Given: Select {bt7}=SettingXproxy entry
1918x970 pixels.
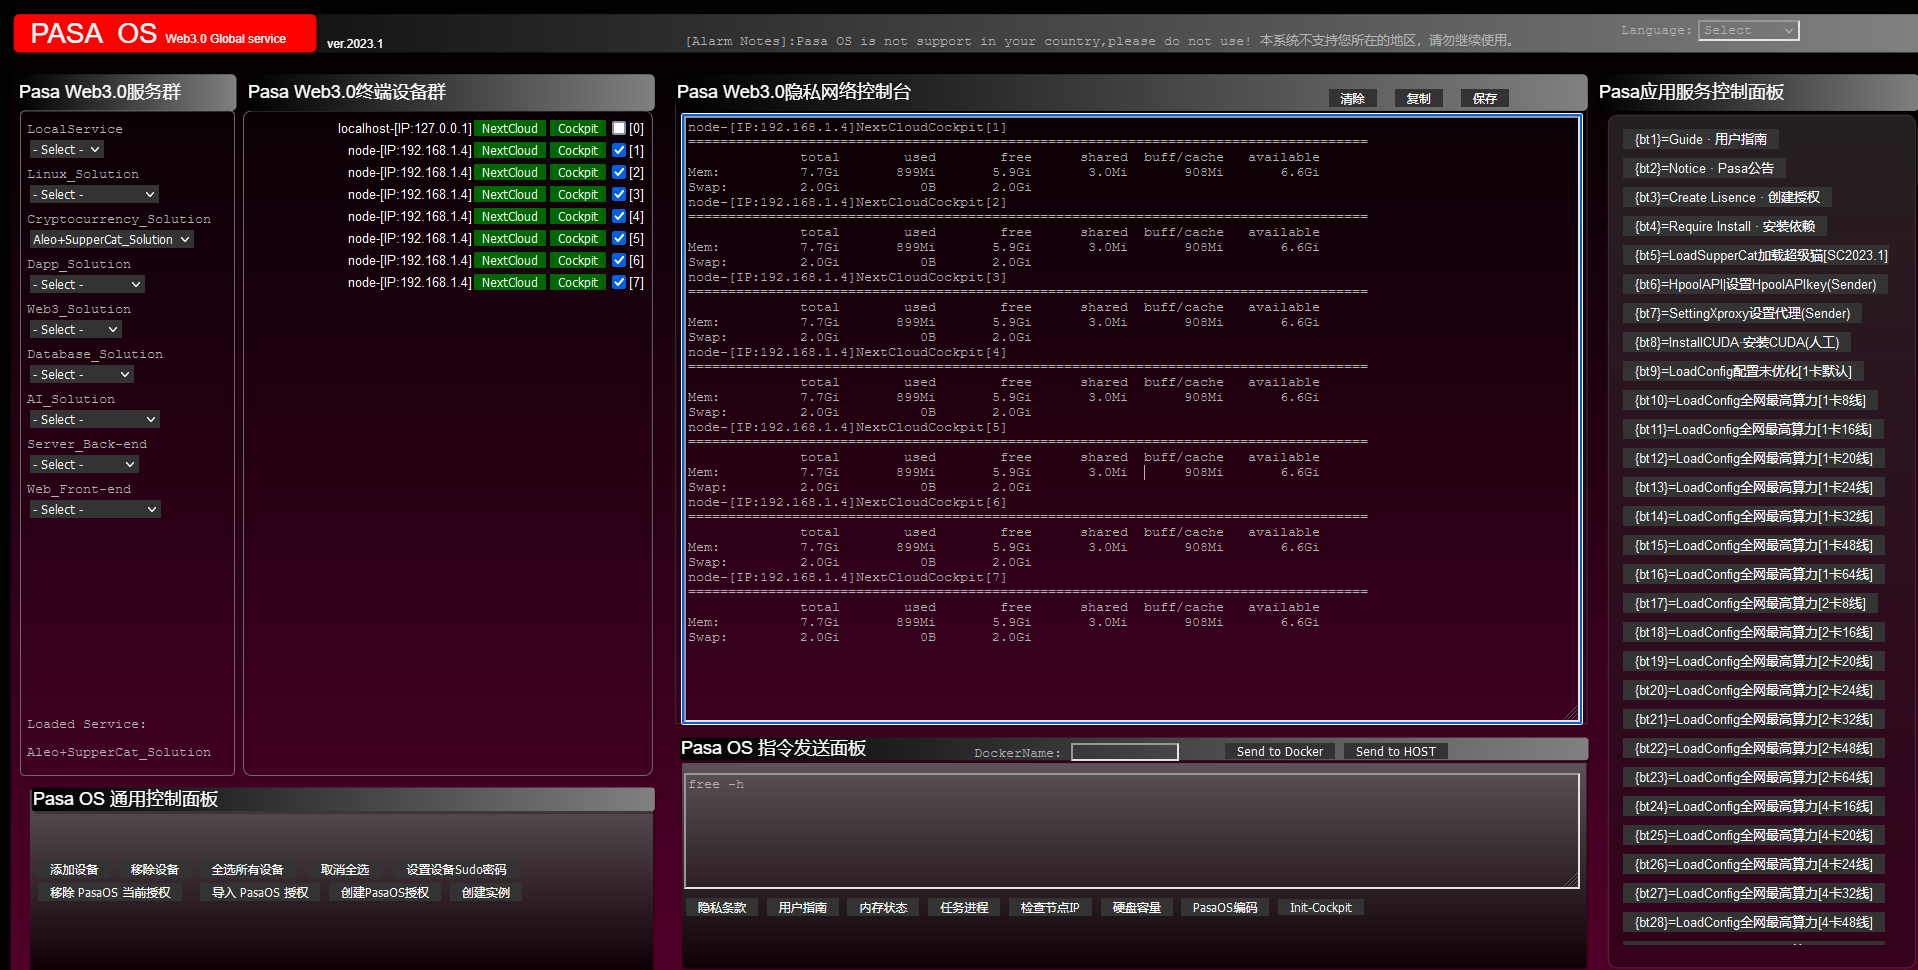Looking at the screenshot, I should pyautogui.click(x=1742, y=313).
